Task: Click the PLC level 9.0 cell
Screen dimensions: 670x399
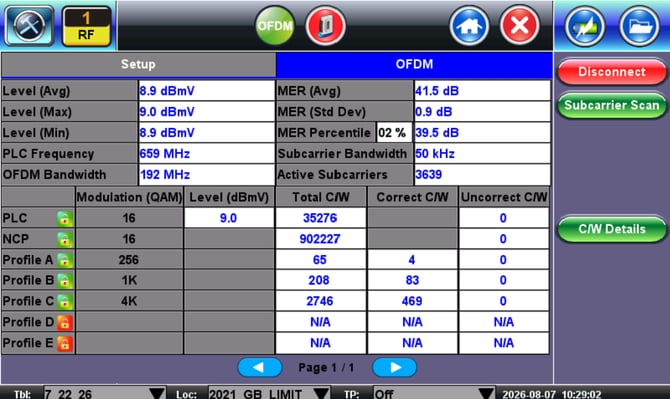Action: (x=229, y=218)
